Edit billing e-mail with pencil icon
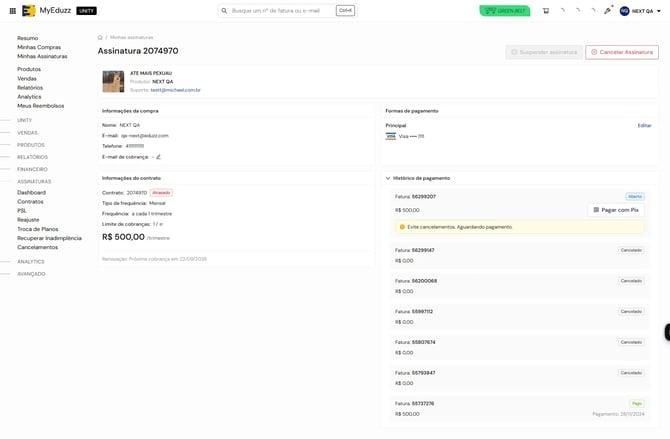 (x=158, y=157)
